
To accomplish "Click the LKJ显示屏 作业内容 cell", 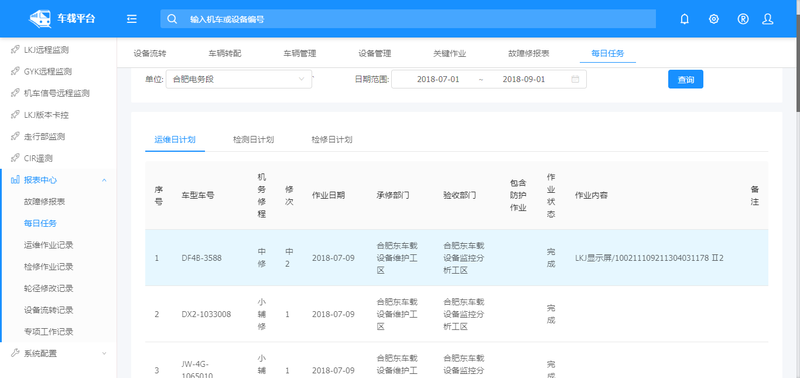I will (x=649, y=258).
